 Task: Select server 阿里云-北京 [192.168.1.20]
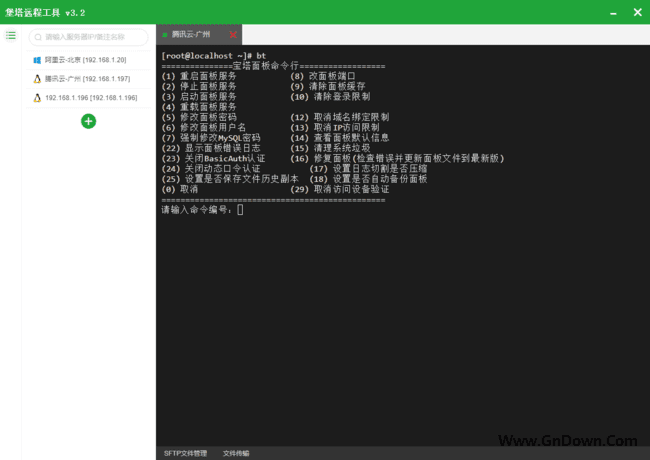click(x=89, y=60)
